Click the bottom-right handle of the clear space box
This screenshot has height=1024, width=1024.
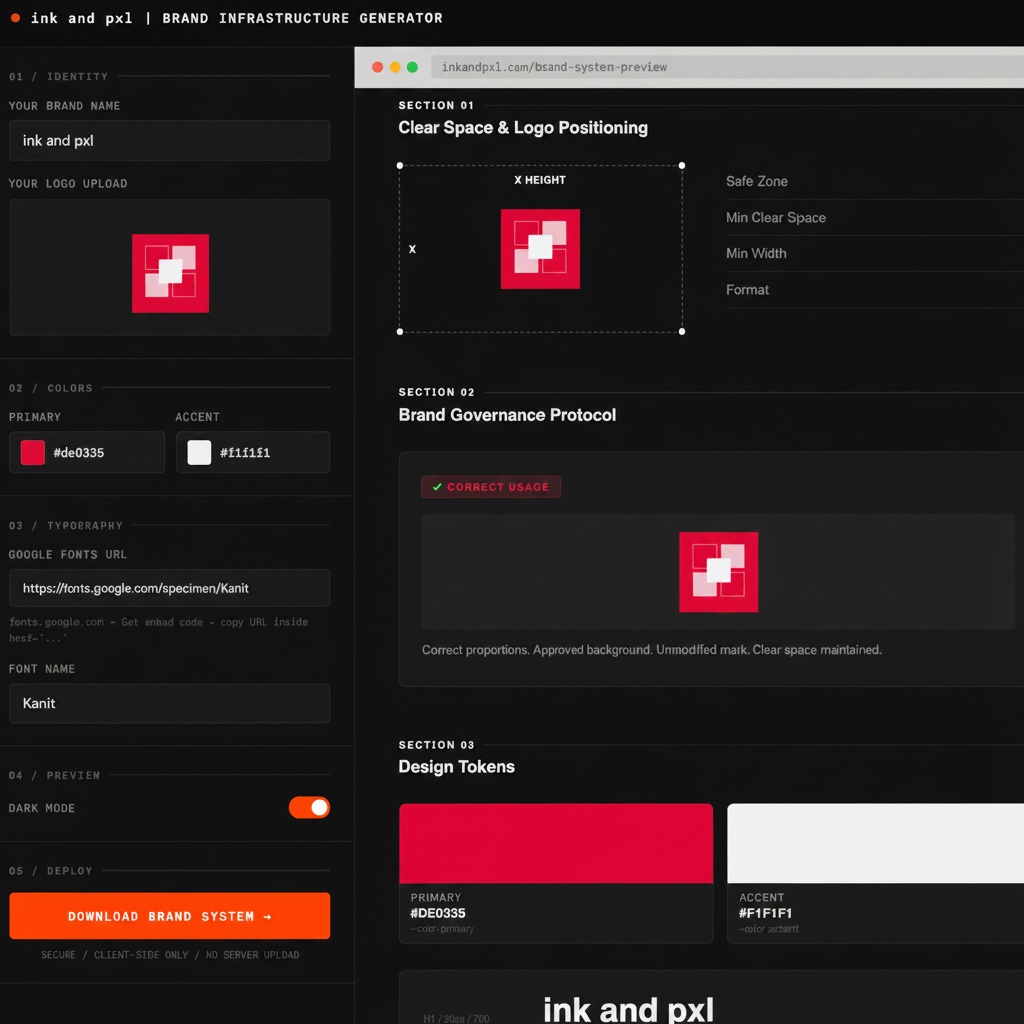pos(682,332)
